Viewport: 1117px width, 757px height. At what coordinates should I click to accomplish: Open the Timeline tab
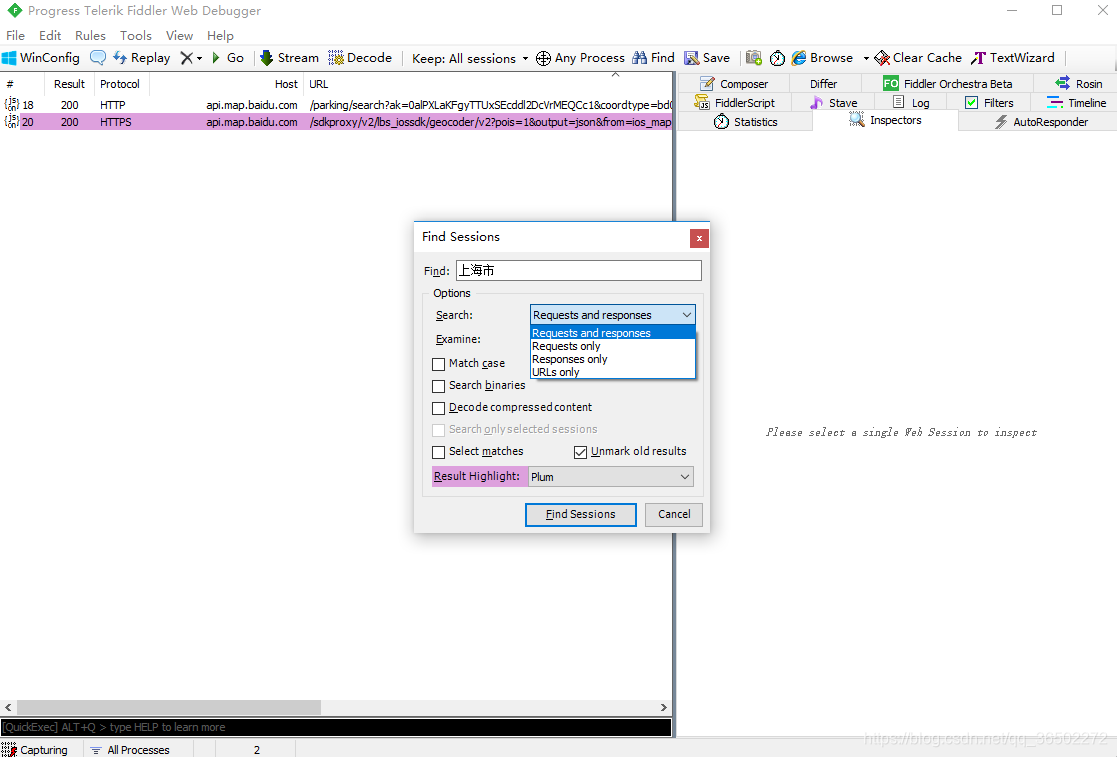coord(1076,103)
